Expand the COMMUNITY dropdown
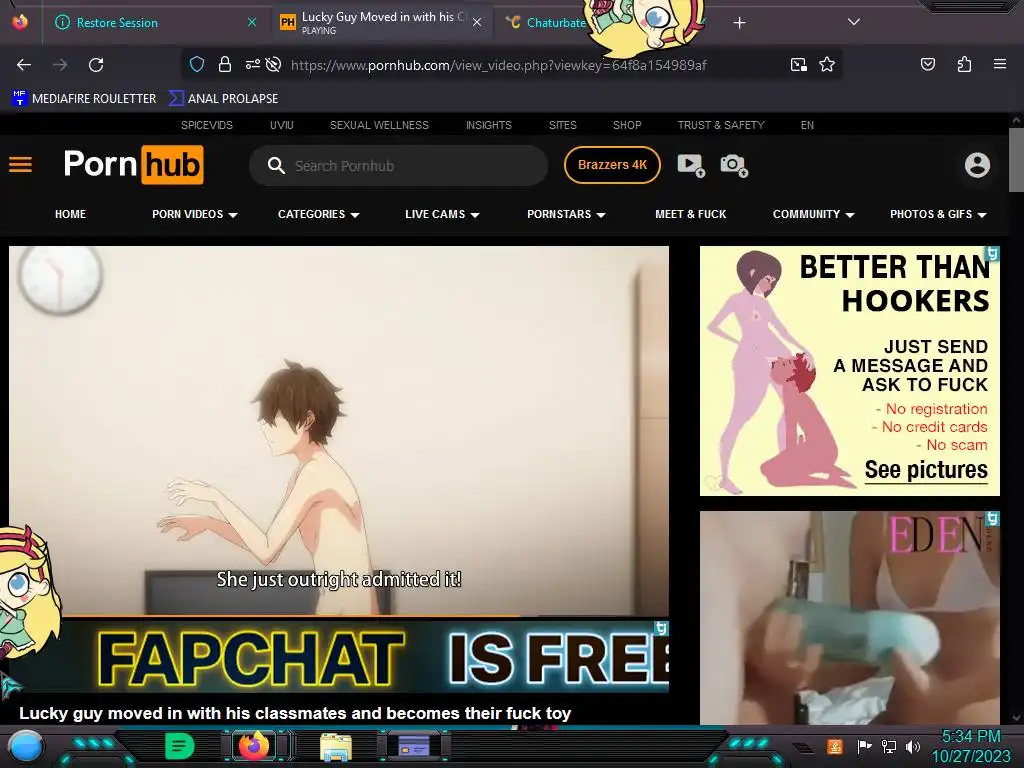The width and height of the screenshot is (1024, 768). click(x=814, y=214)
